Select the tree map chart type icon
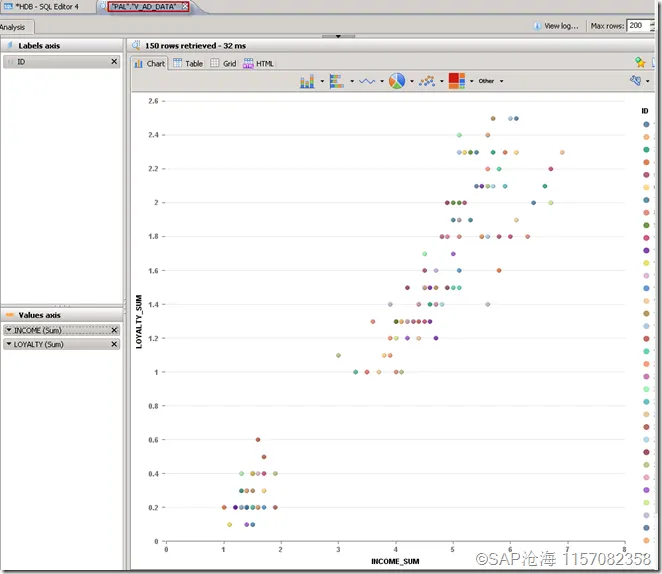662x574 pixels. [x=457, y=81]
